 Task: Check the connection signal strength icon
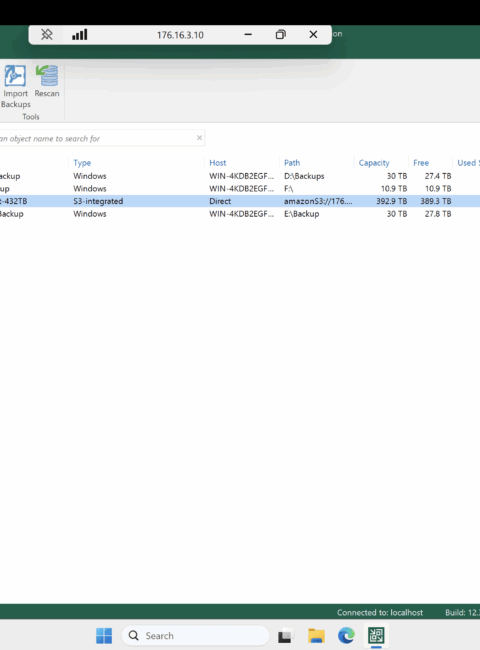click(80, 34)
